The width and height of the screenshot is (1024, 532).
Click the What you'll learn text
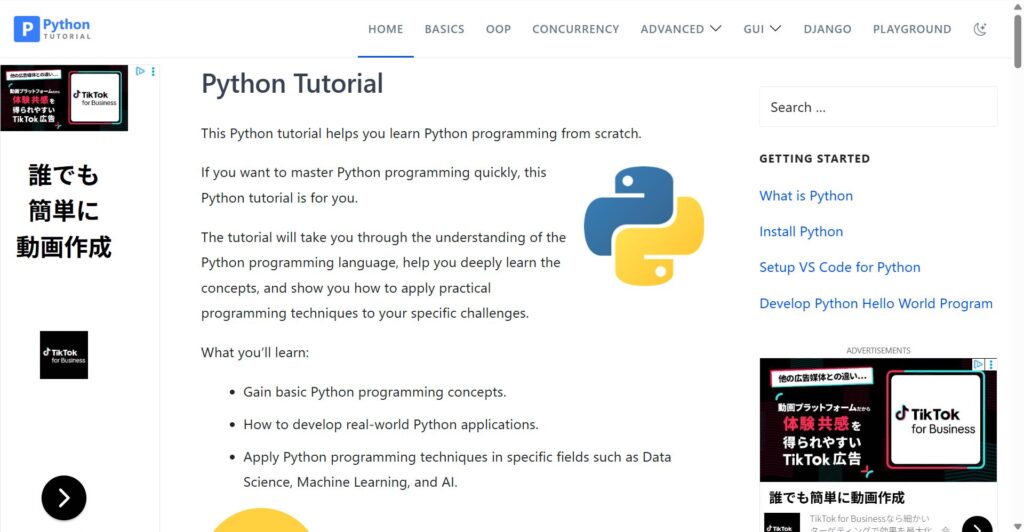tap(255, 352)
